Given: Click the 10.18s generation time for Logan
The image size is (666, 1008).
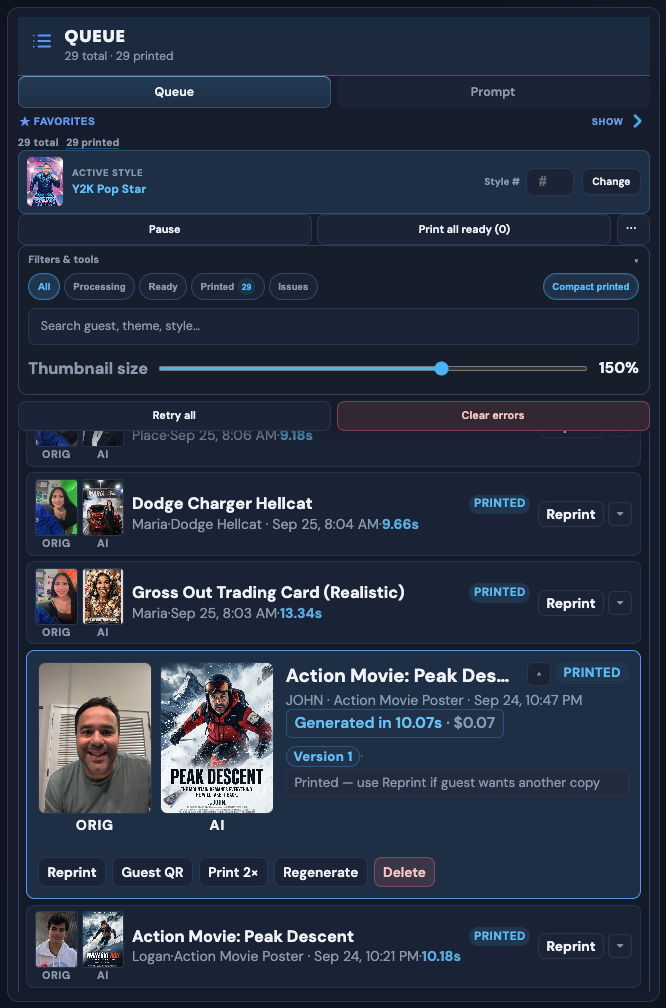Looking at the screenshot, I should point(442,957).
